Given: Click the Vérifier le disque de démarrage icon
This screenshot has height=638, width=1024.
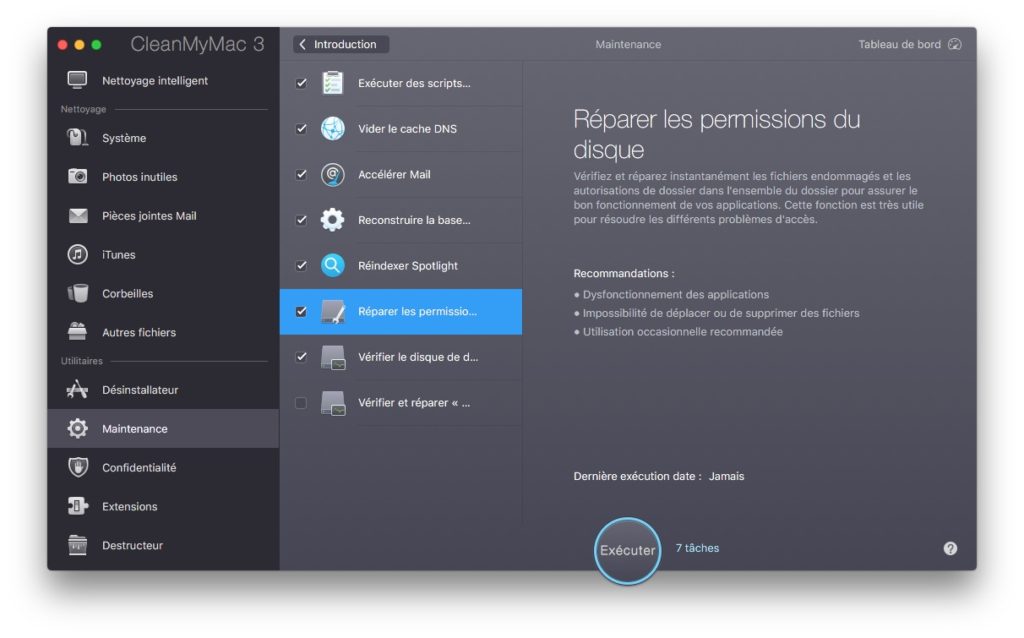Looking at the screenshot, I should coord(333,357).
